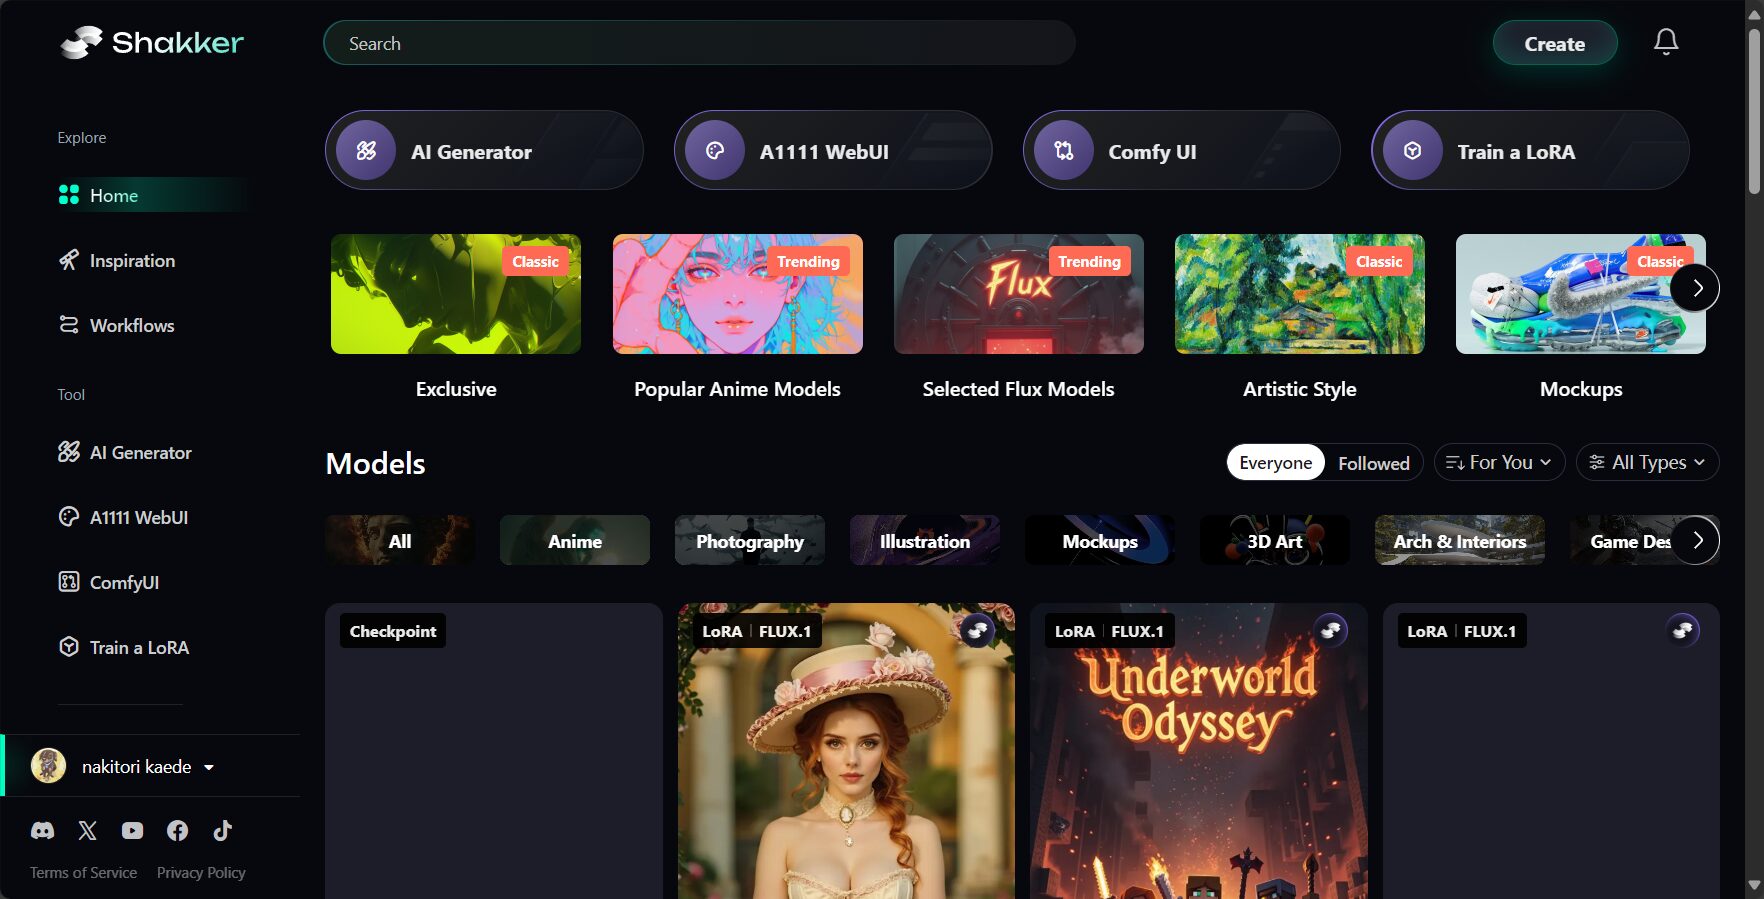Viewport: 1764px width, 899px height.
Task: Reveal more model categories with the arrow
Action: point(1695,540)
